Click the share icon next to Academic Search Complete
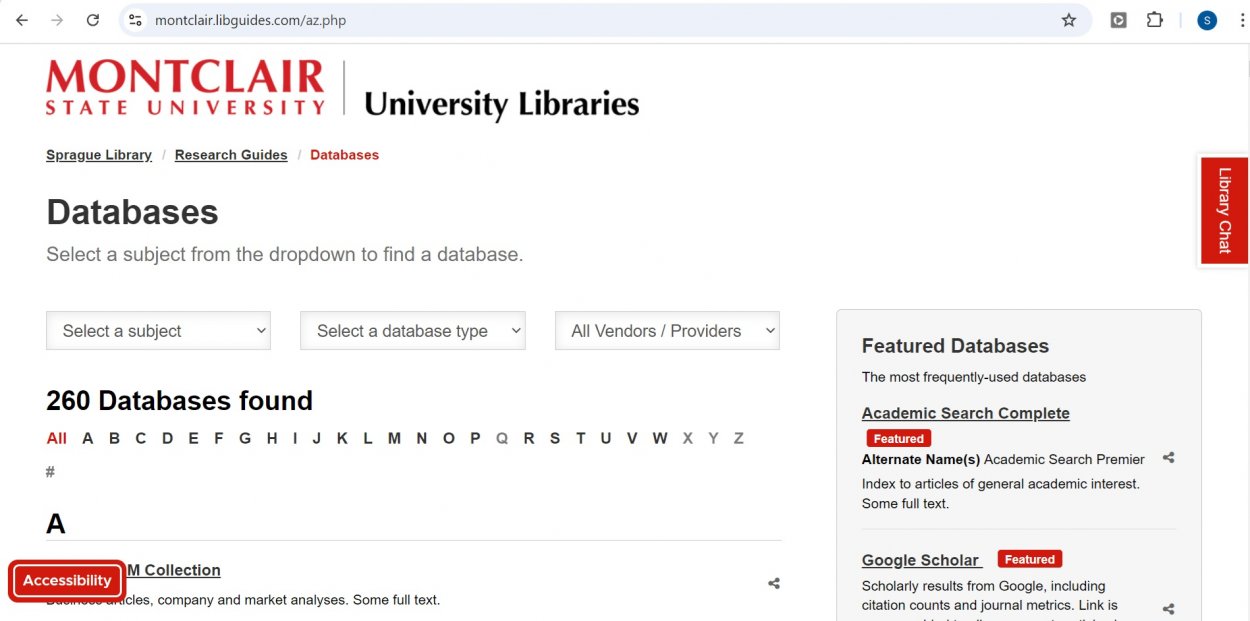1250x621 pixels. point(1168,458)
